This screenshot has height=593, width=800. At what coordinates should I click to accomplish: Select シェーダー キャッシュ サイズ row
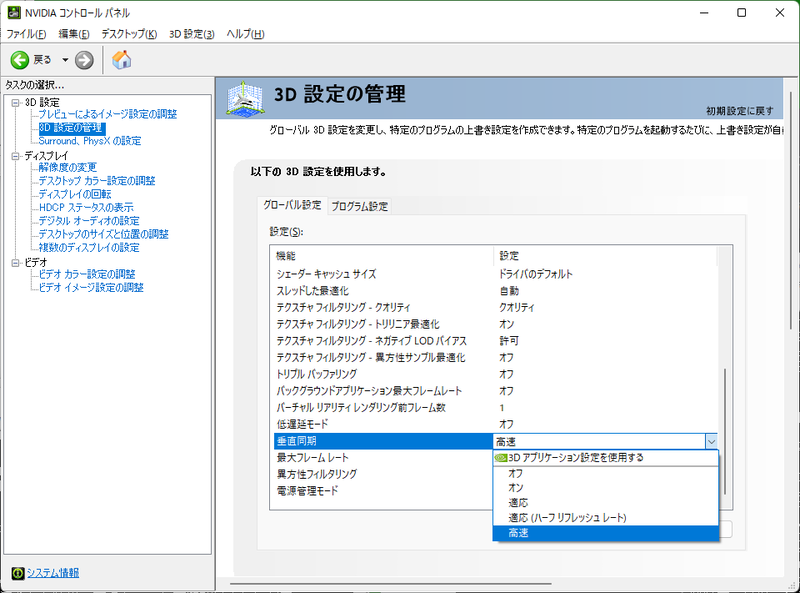(x=495, y=274)
